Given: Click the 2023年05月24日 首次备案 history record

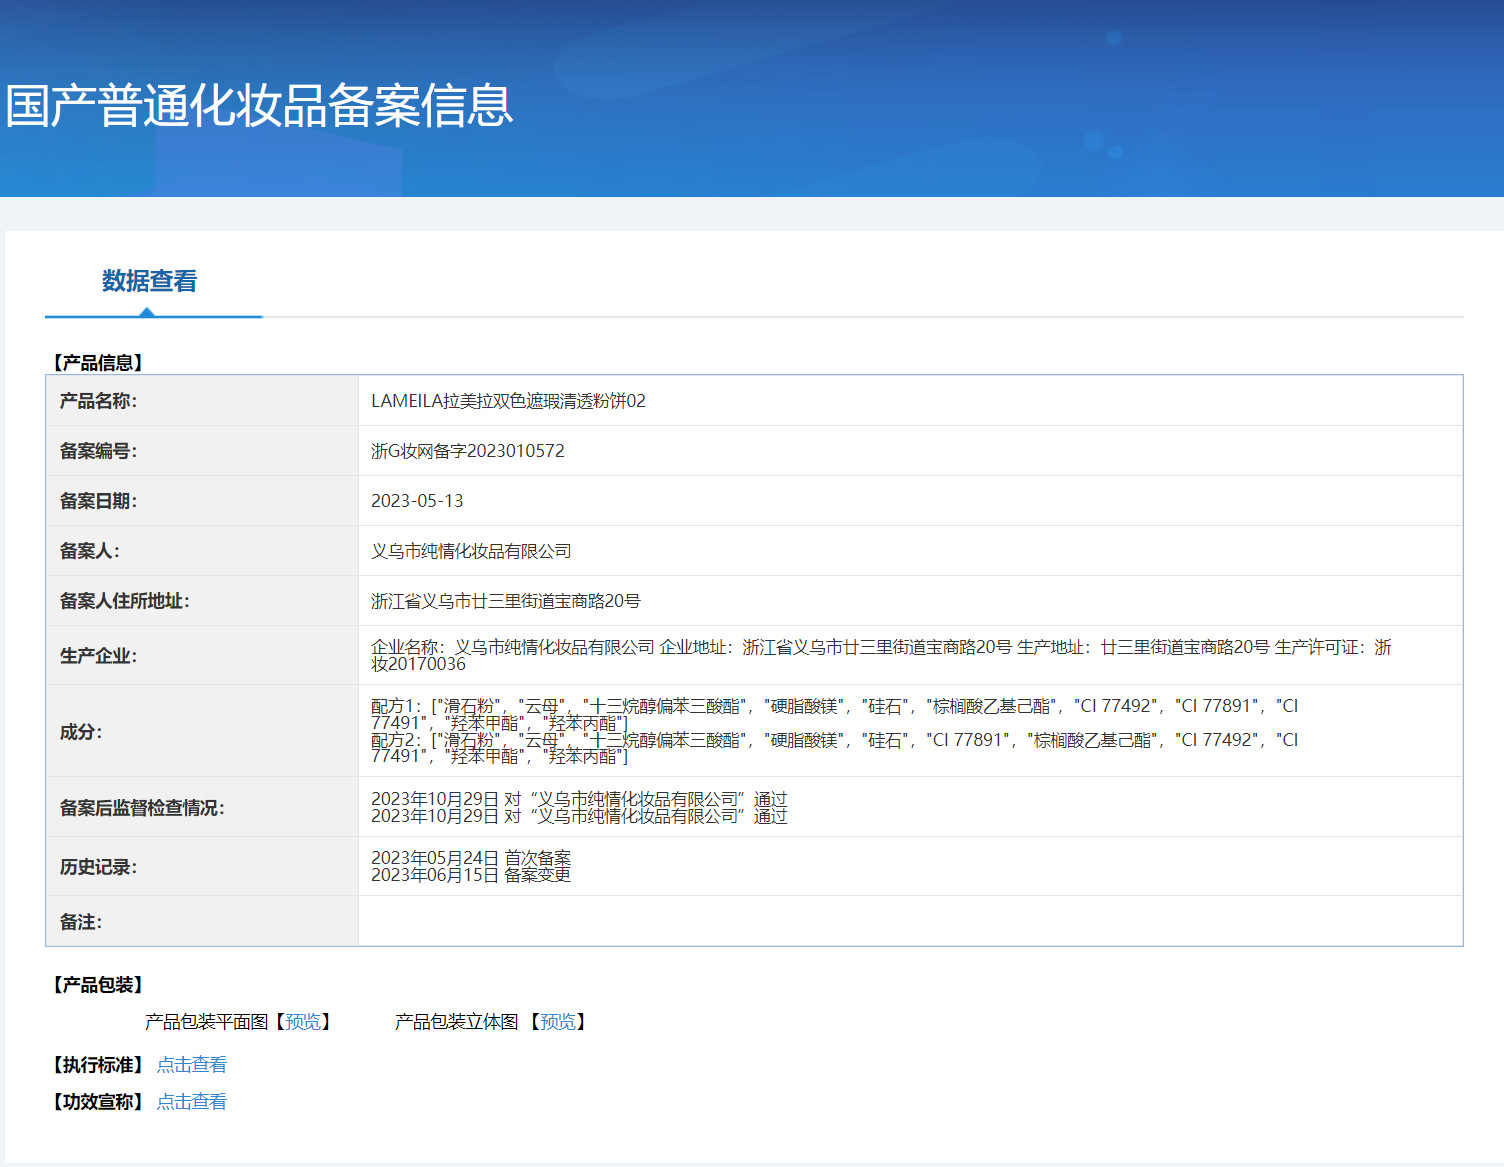Looking at the screenshot, I should pyautogui.click(x=471, y=858).
